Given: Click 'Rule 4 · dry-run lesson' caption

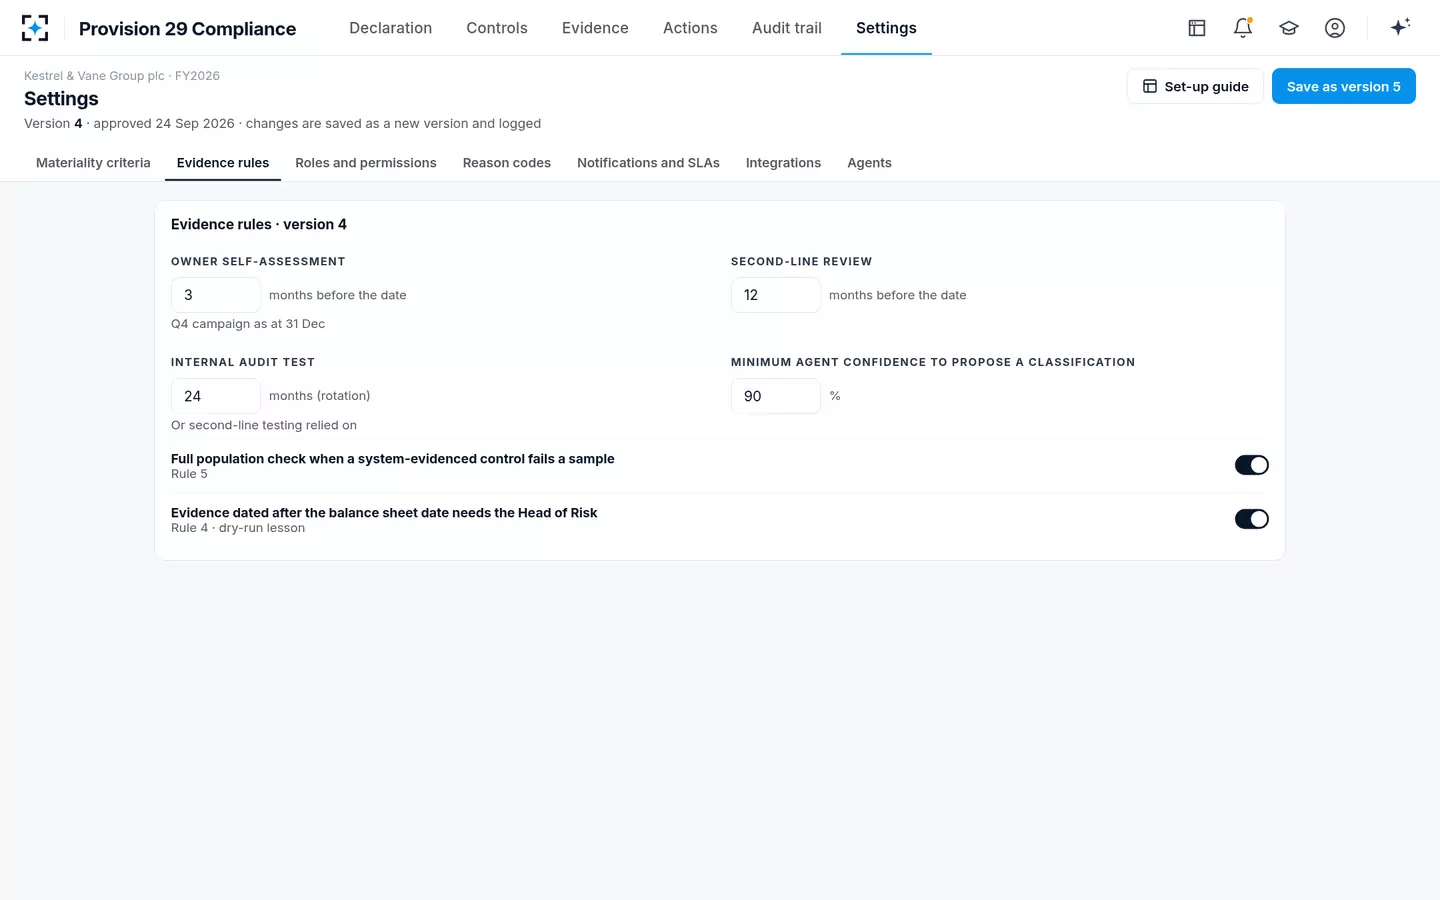Looking at the screenshot, I should pyautogui.click(x=238, y=528).
